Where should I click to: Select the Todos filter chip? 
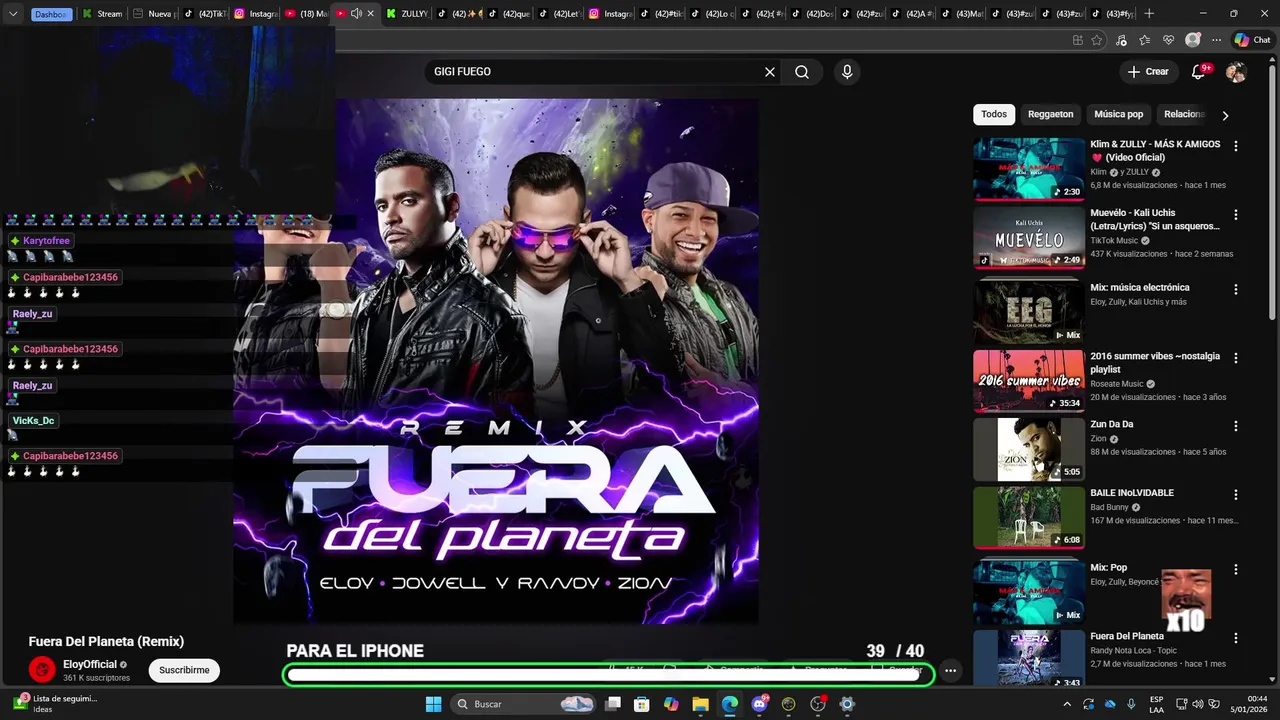(994, 114)
